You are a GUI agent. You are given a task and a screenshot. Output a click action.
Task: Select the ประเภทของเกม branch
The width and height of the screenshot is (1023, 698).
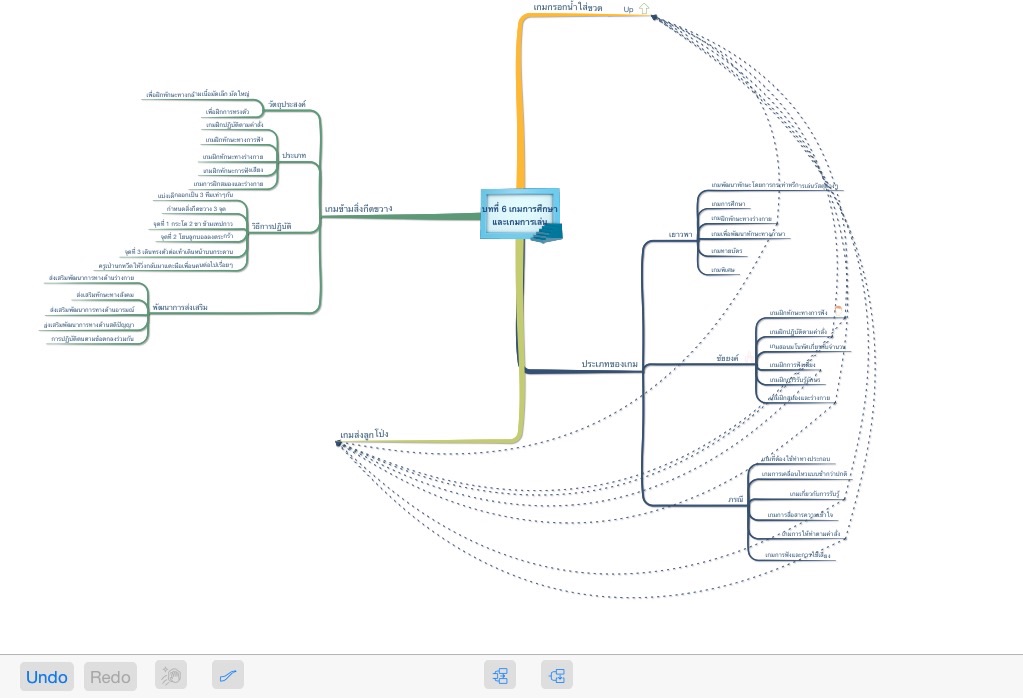pyautogui.click(x=609, y=364)
